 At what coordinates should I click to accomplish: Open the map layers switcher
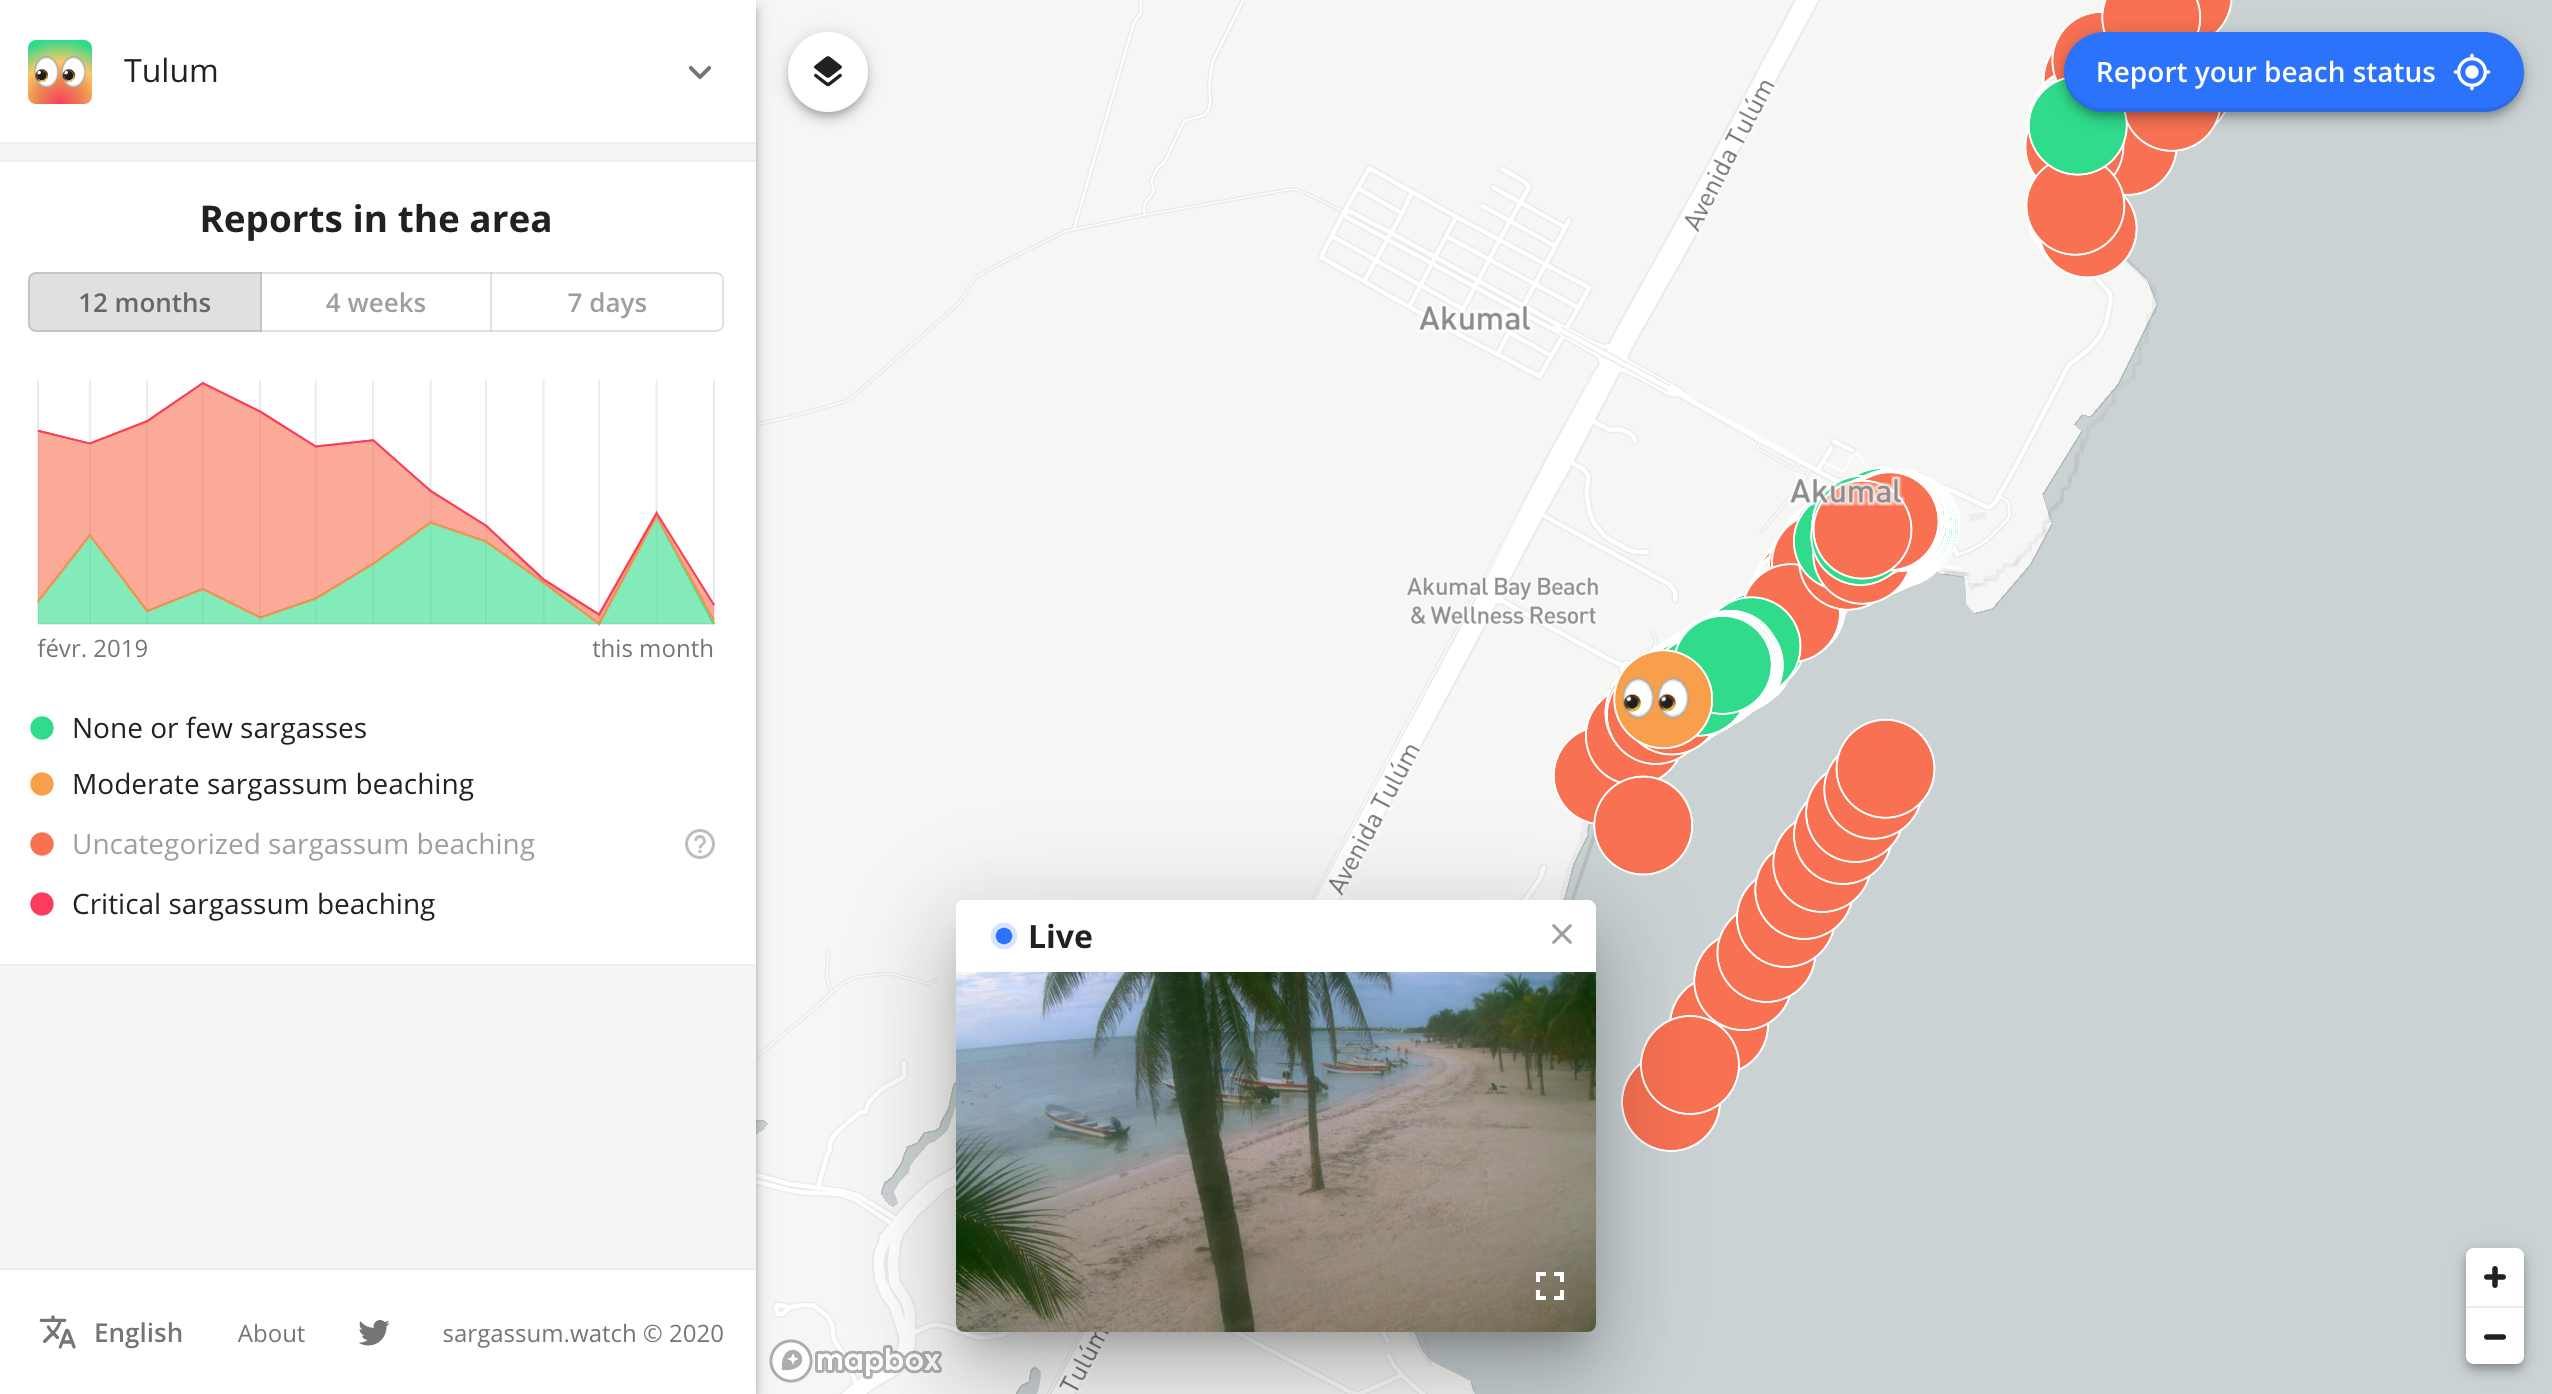point(826,71)
